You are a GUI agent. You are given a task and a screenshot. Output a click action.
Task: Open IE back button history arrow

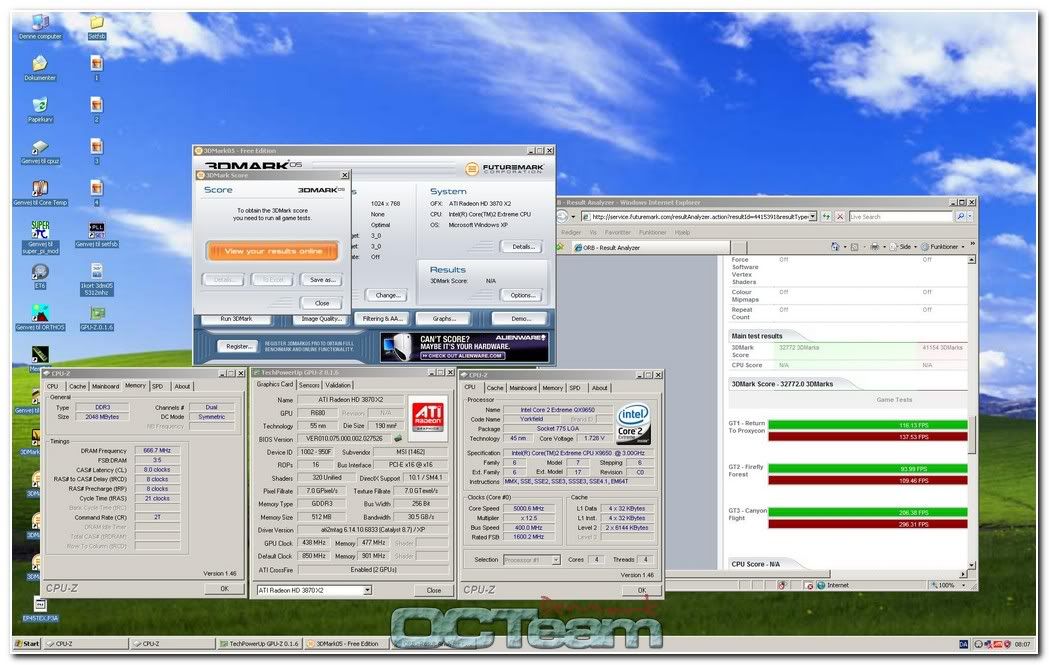pyautogui.click(x=573, y=217)
